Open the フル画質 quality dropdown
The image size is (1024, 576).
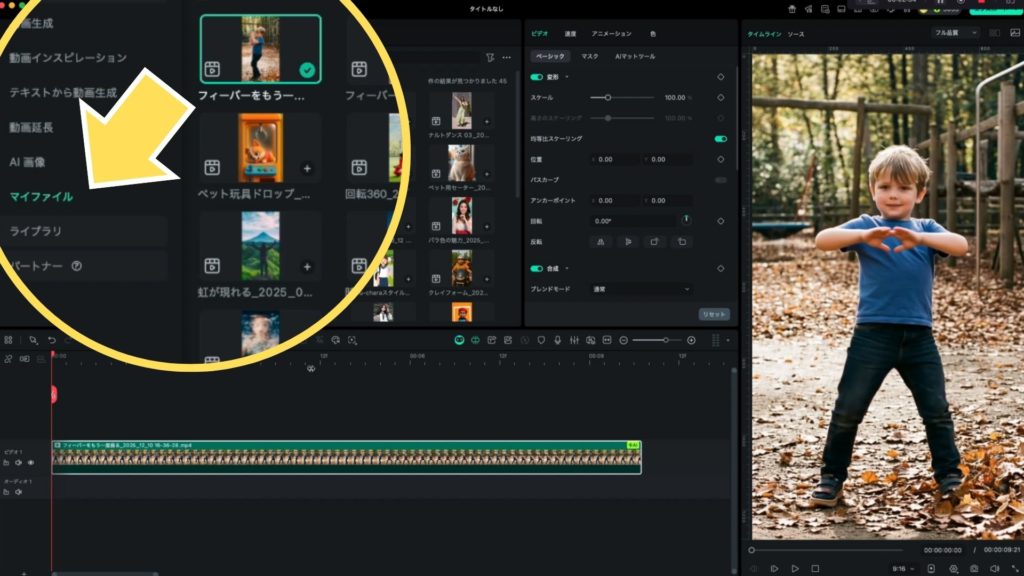pos(955,33)
